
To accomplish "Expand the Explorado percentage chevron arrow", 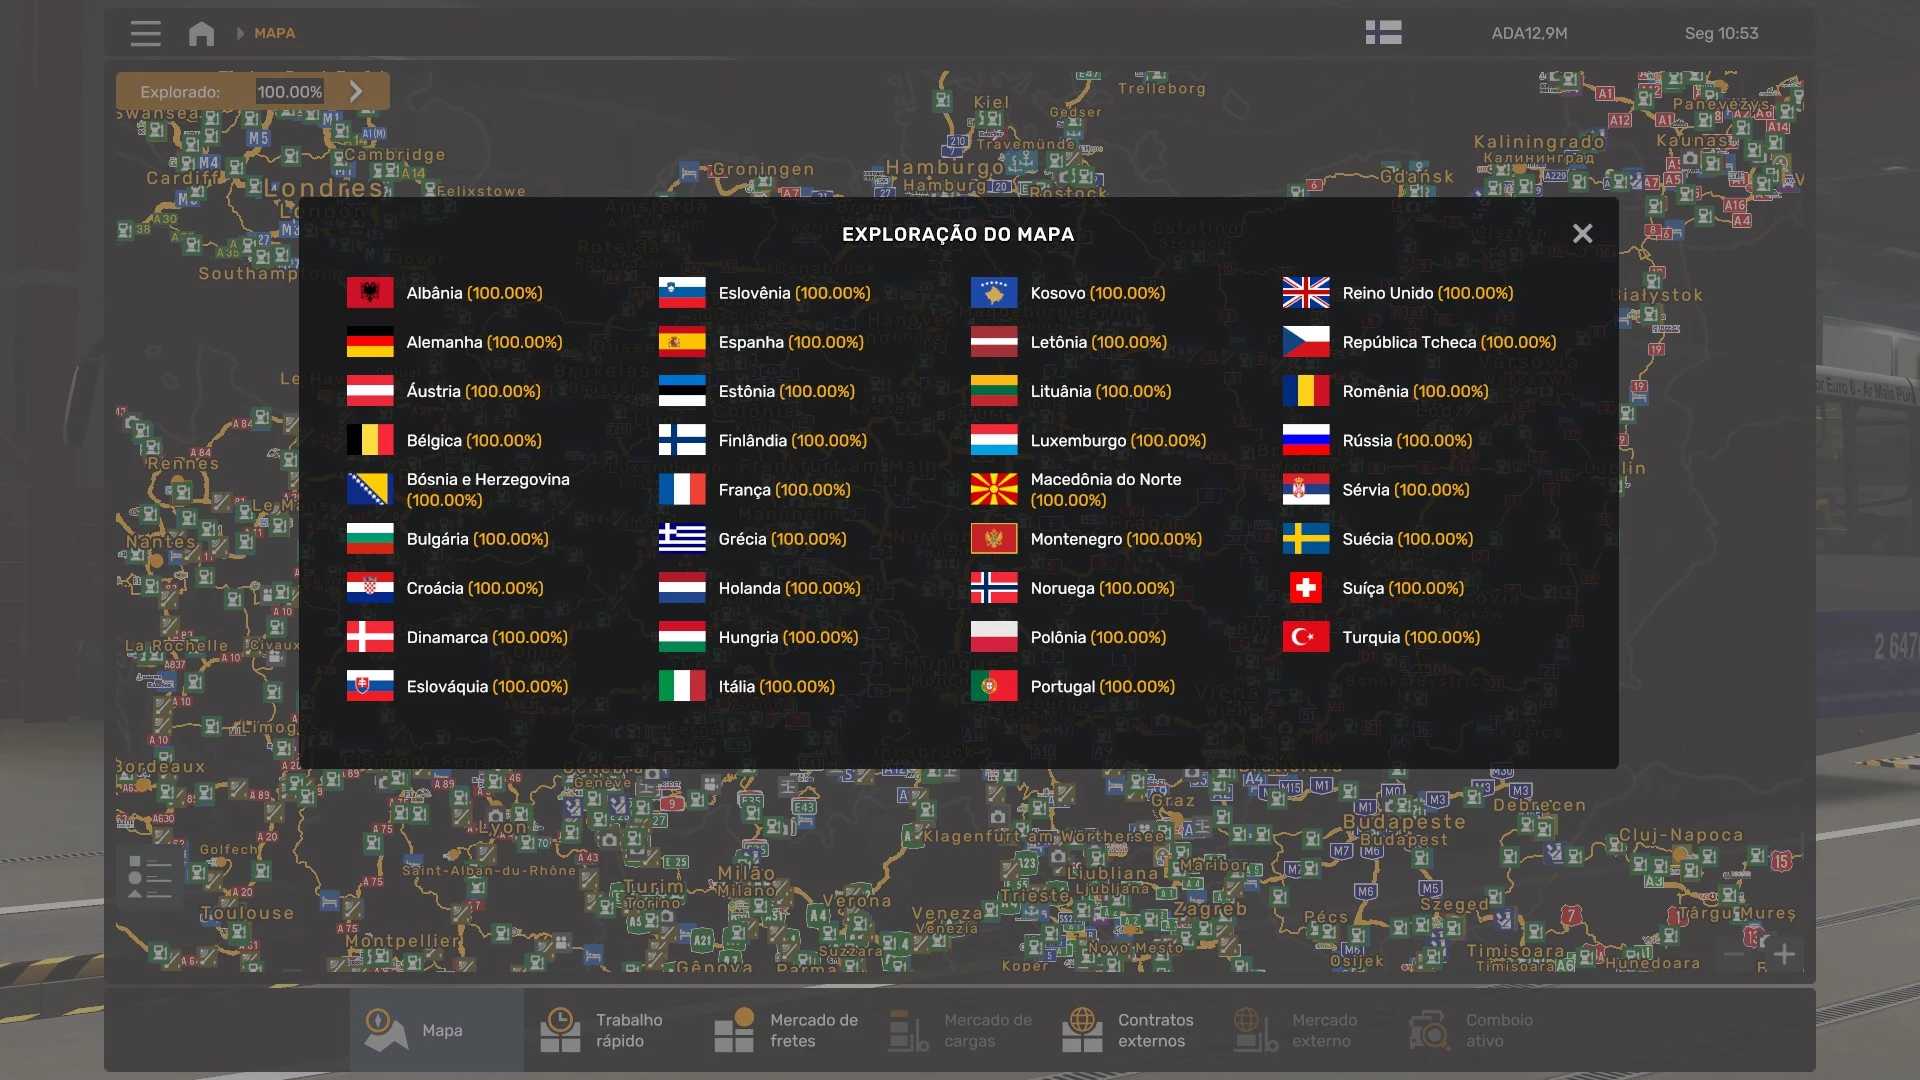I will click(356, 91).
